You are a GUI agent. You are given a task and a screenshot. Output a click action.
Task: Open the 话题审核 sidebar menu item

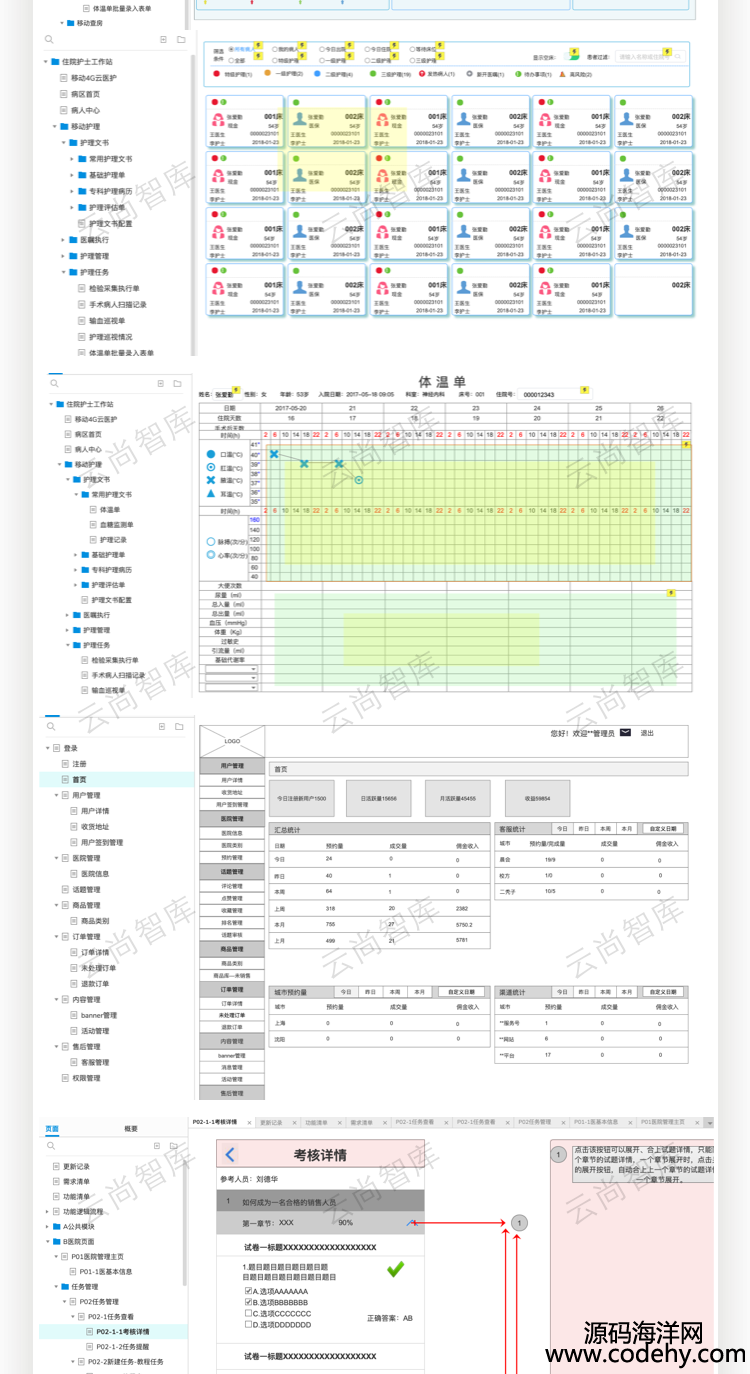coord(232,935)
